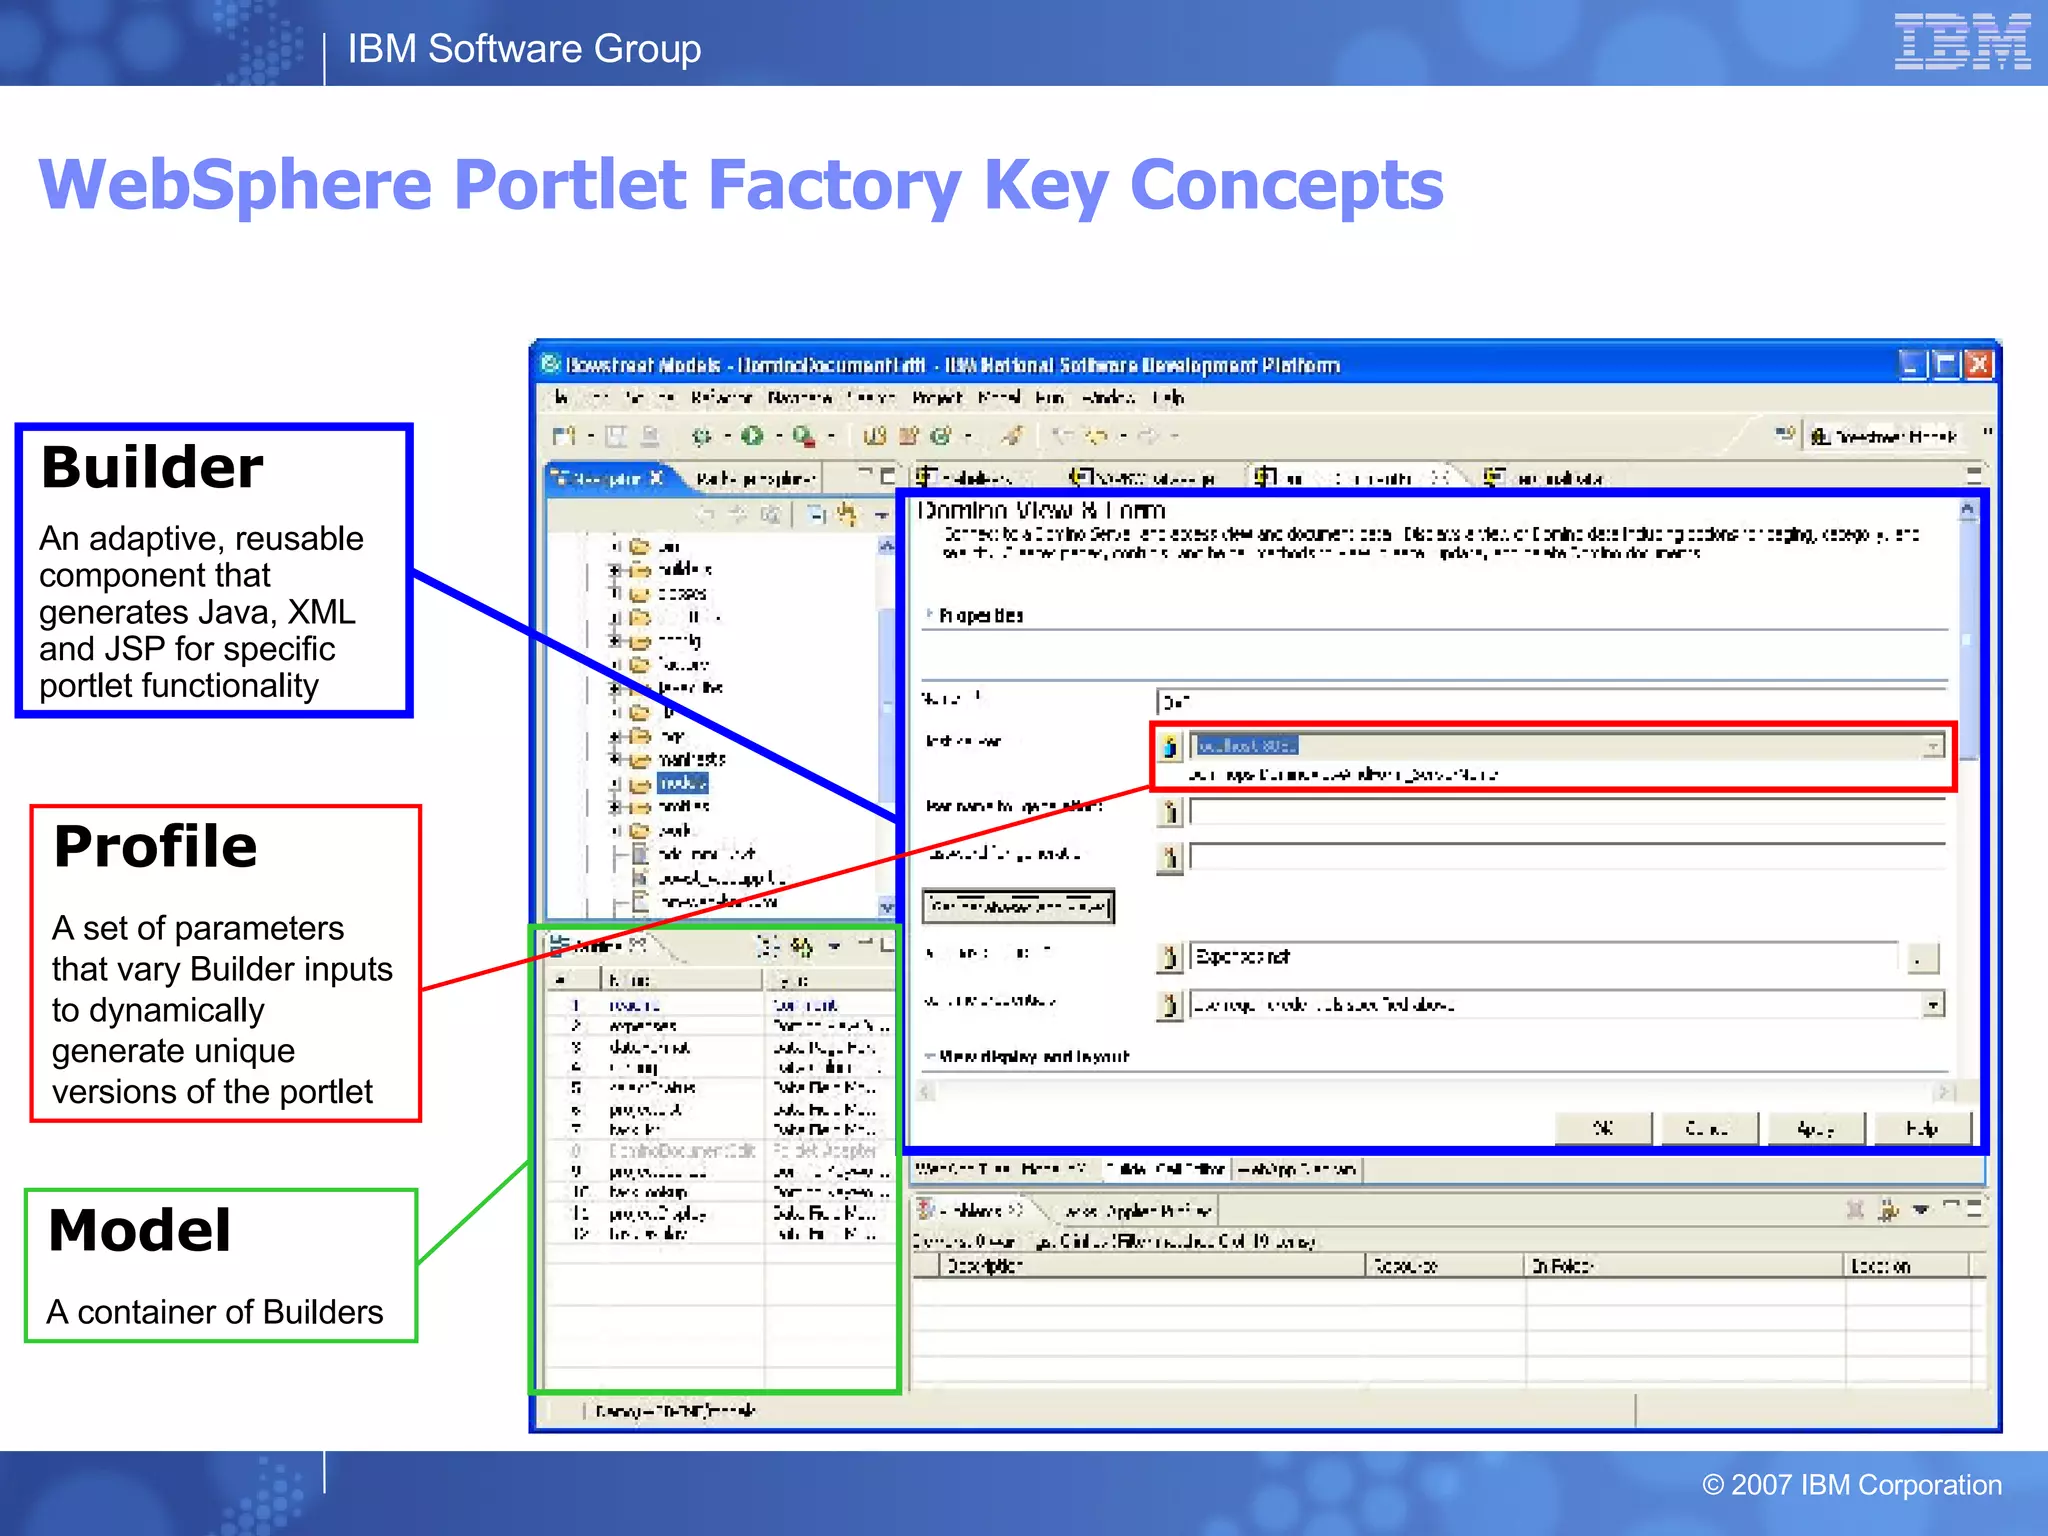Click the Search flashlight toolbar icon
Viewport: 2048px width, 1536px height.
click(x=1012, y=436)
